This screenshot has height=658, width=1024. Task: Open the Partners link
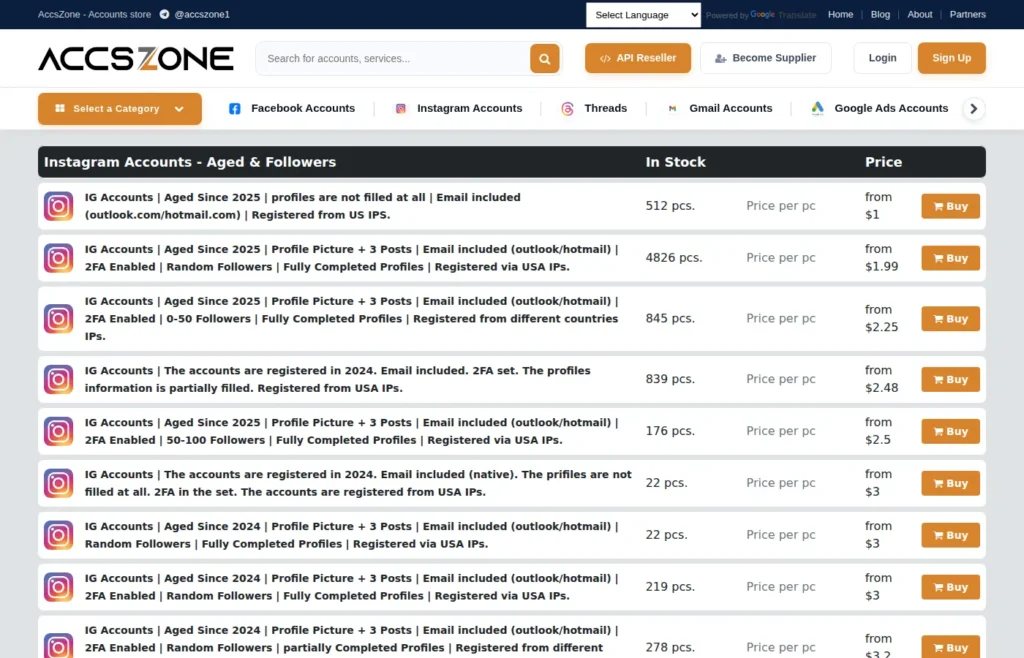click(x=967, y=14)
